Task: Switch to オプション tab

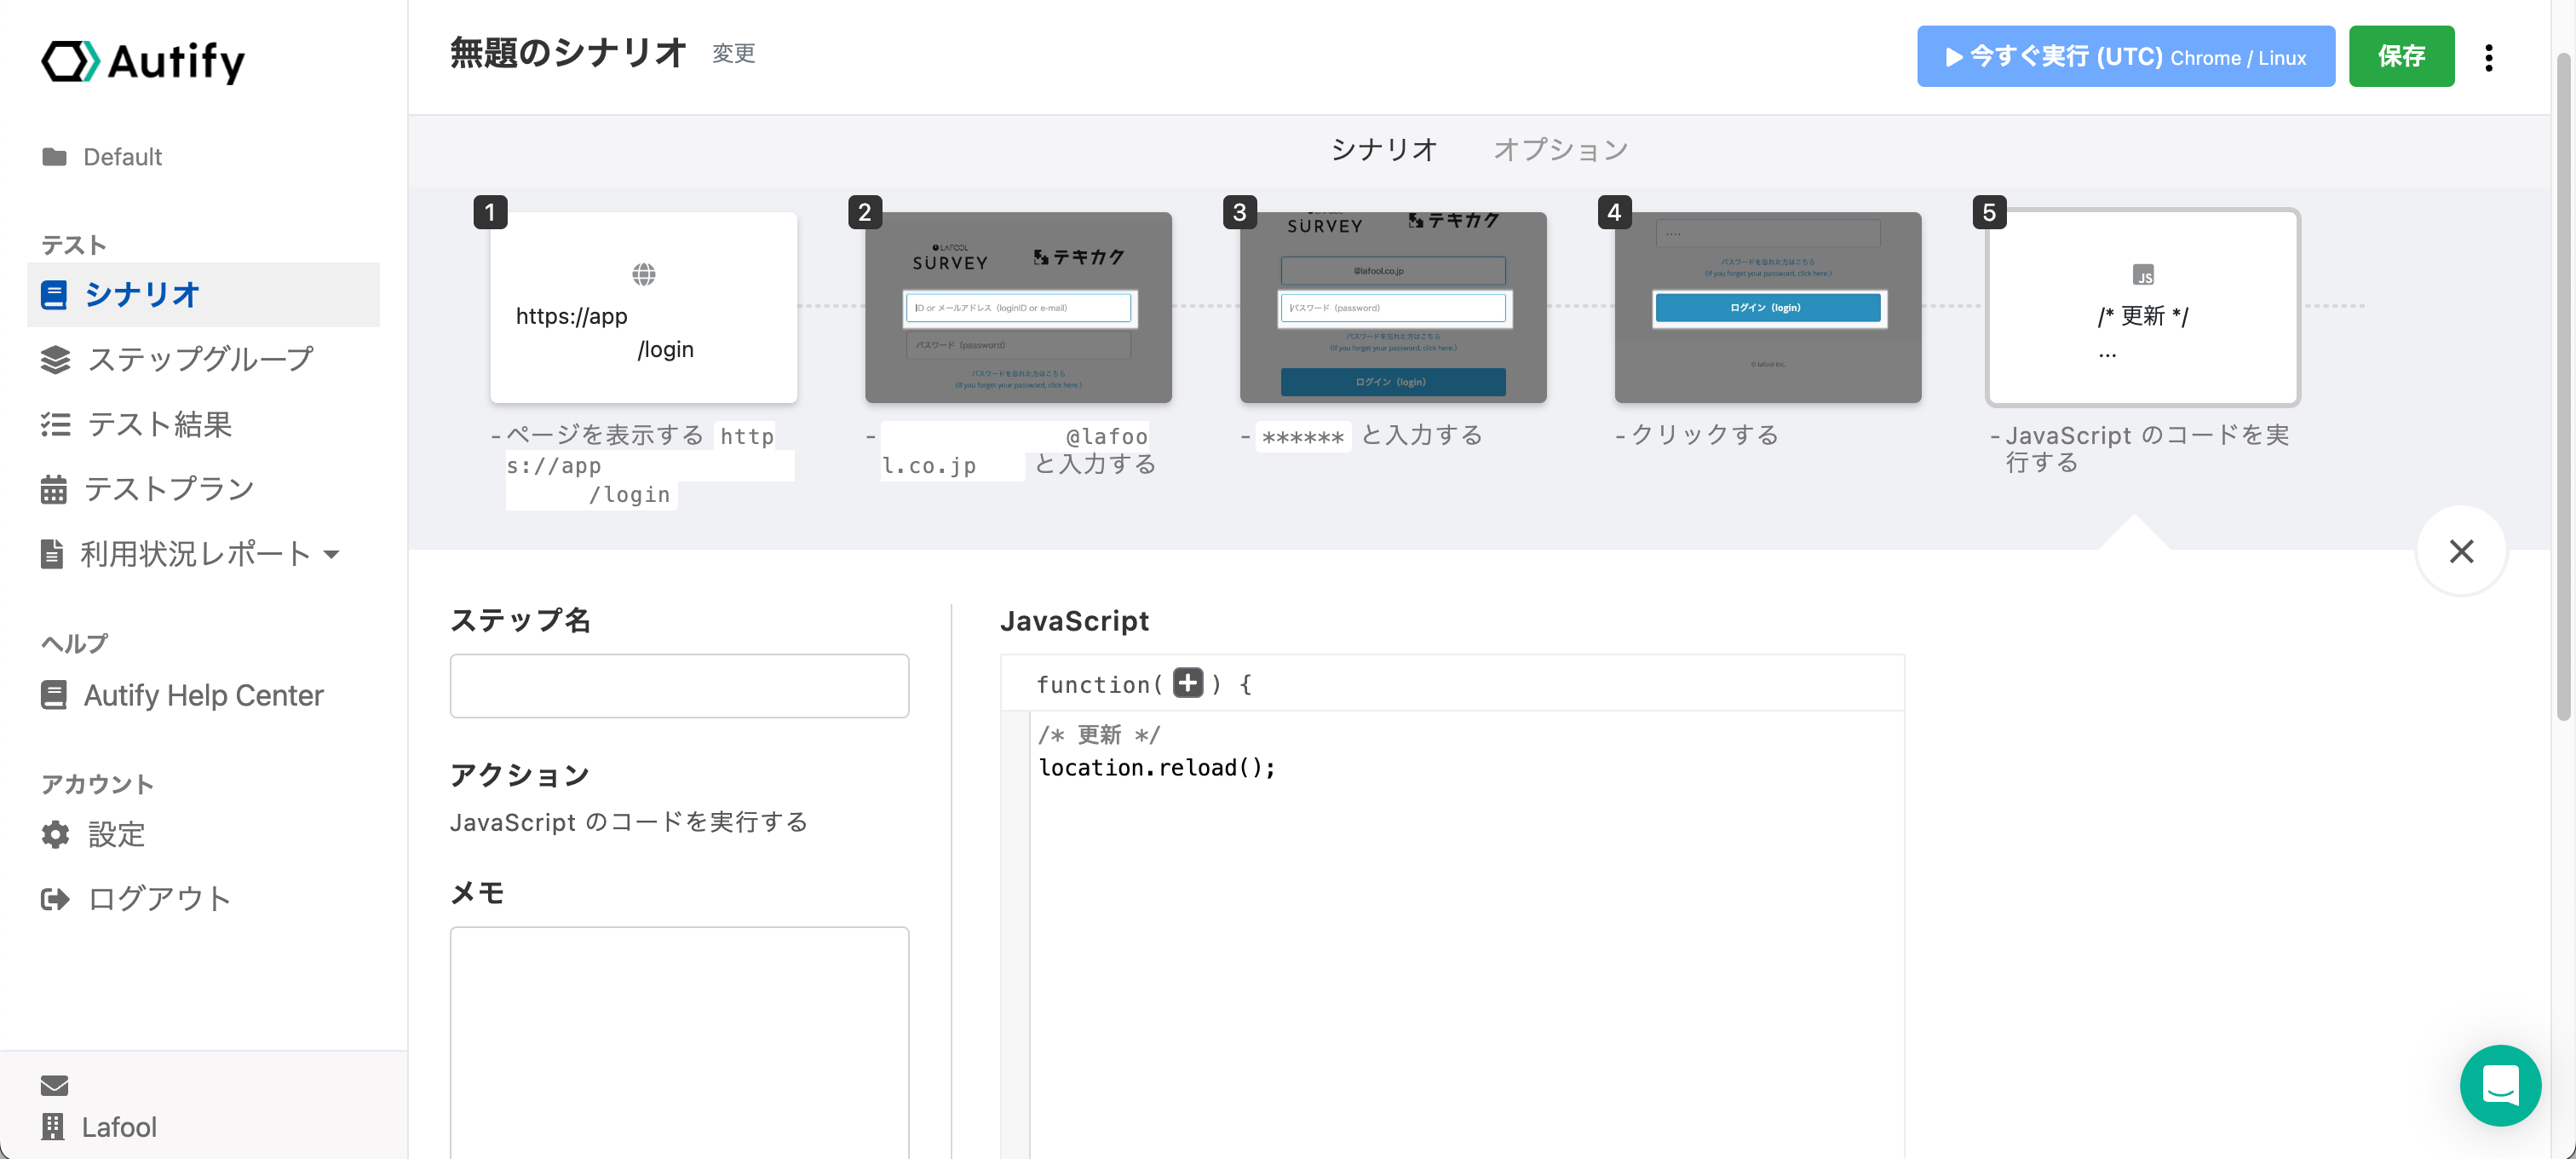Action: (x=1559, y=150)
